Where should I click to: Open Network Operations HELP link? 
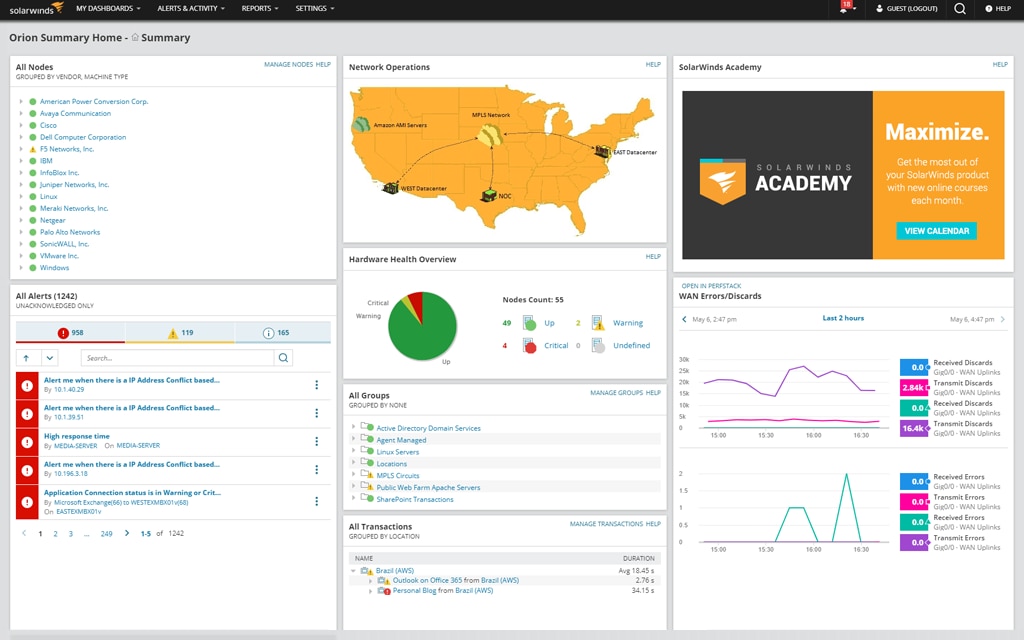pos(653,65)
